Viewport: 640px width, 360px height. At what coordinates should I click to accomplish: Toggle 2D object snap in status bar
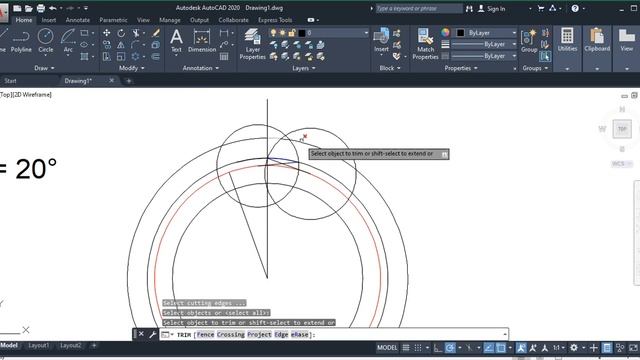[501, 348]
